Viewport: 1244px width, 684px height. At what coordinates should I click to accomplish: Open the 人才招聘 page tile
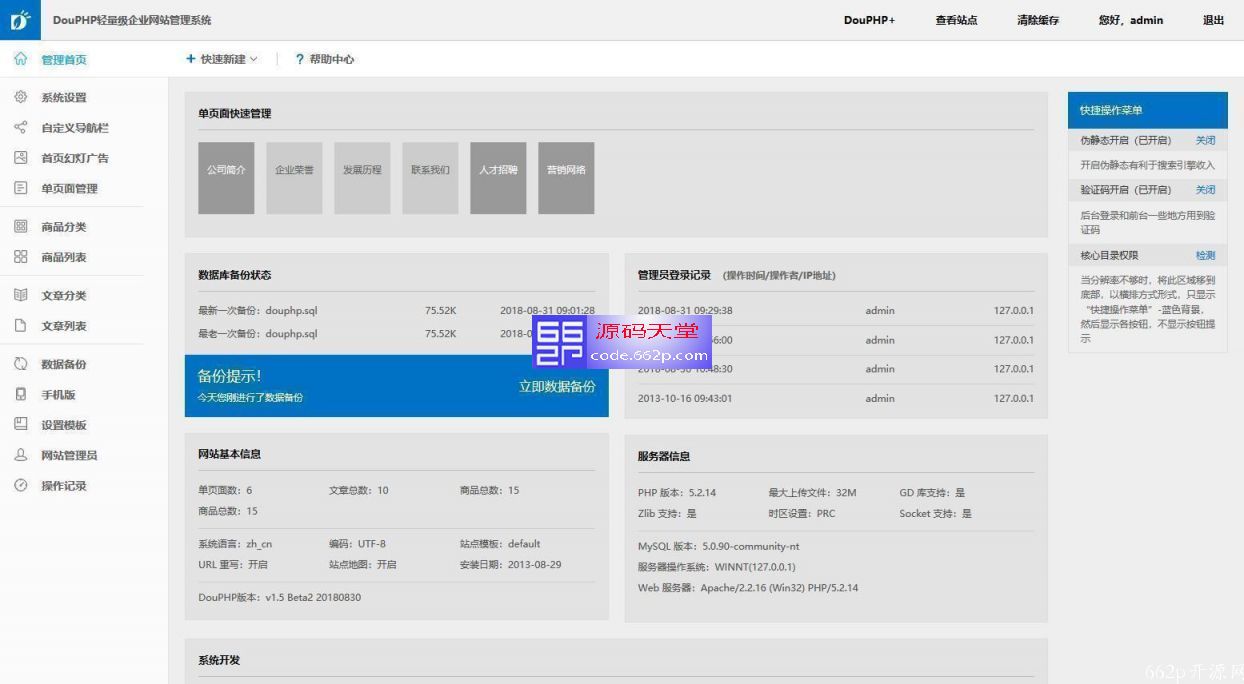coord(498,178)
